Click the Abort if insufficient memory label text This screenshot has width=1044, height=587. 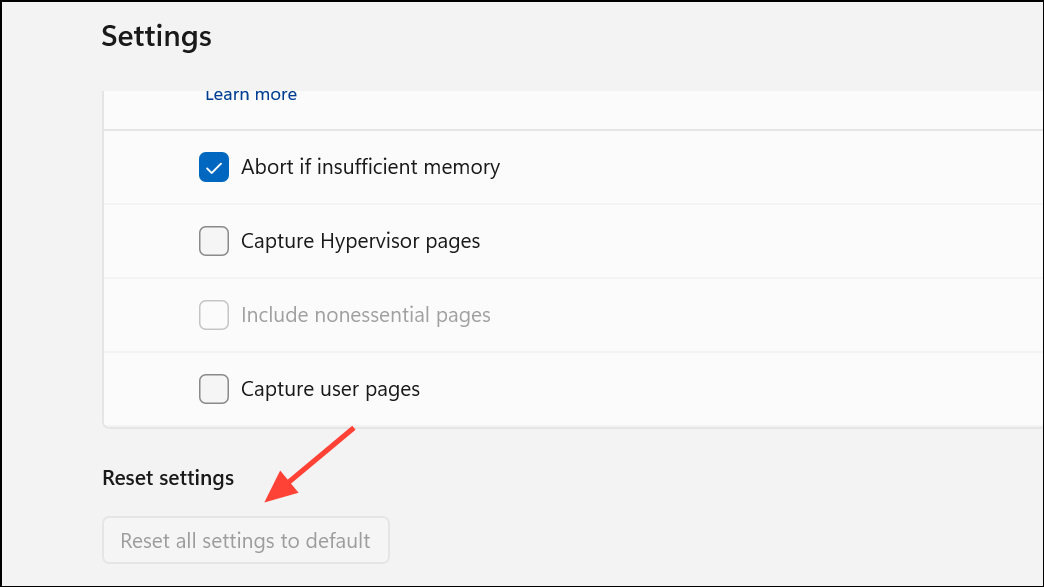click(370, 167)
